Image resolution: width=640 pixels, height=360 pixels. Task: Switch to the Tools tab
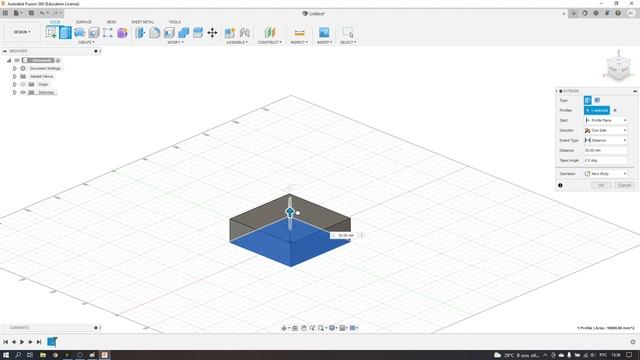175,22
